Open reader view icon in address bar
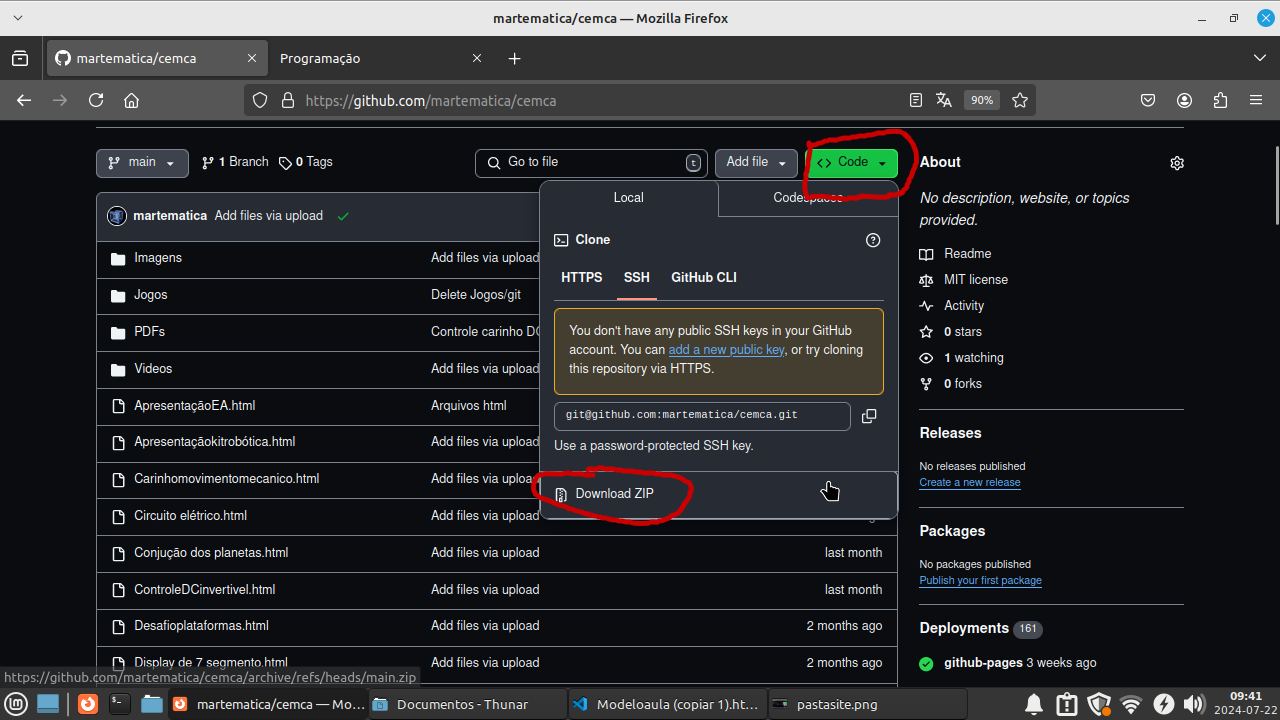Viewport: 1280px width, 720px height. (x=916, y=100)
